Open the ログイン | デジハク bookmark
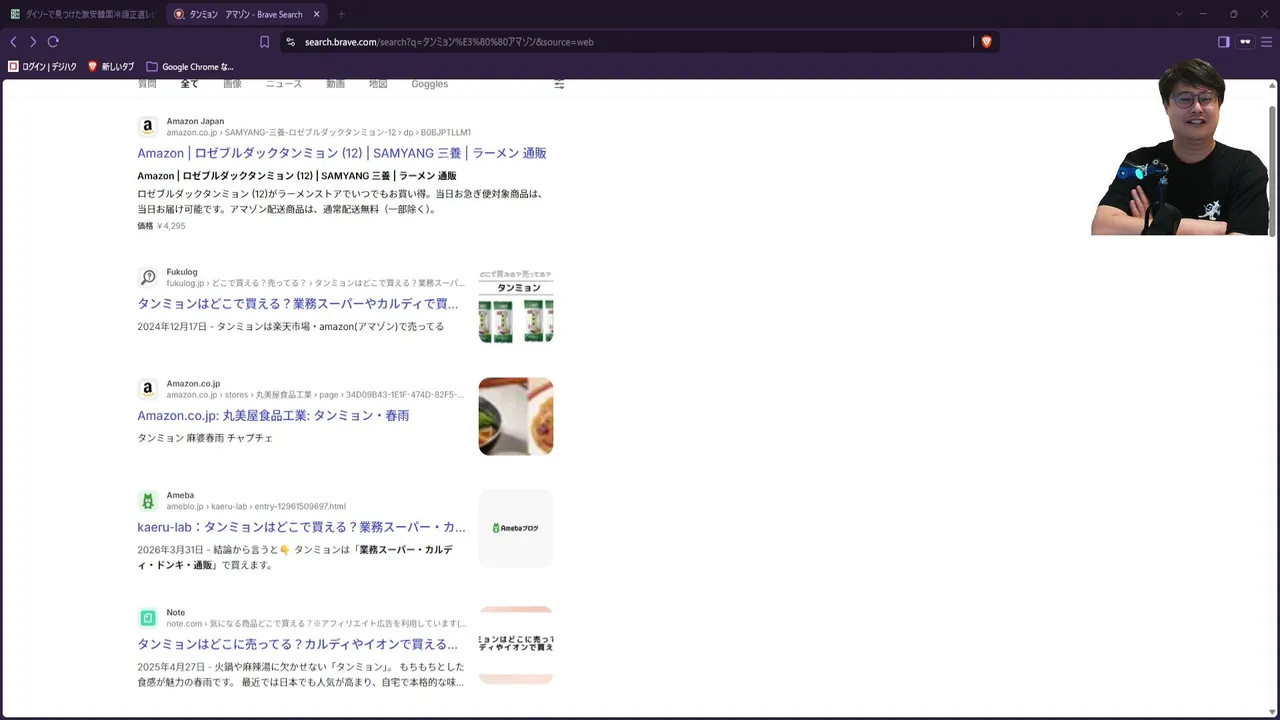This screenshot has width=1280, height=720. (x=42, y=67)
